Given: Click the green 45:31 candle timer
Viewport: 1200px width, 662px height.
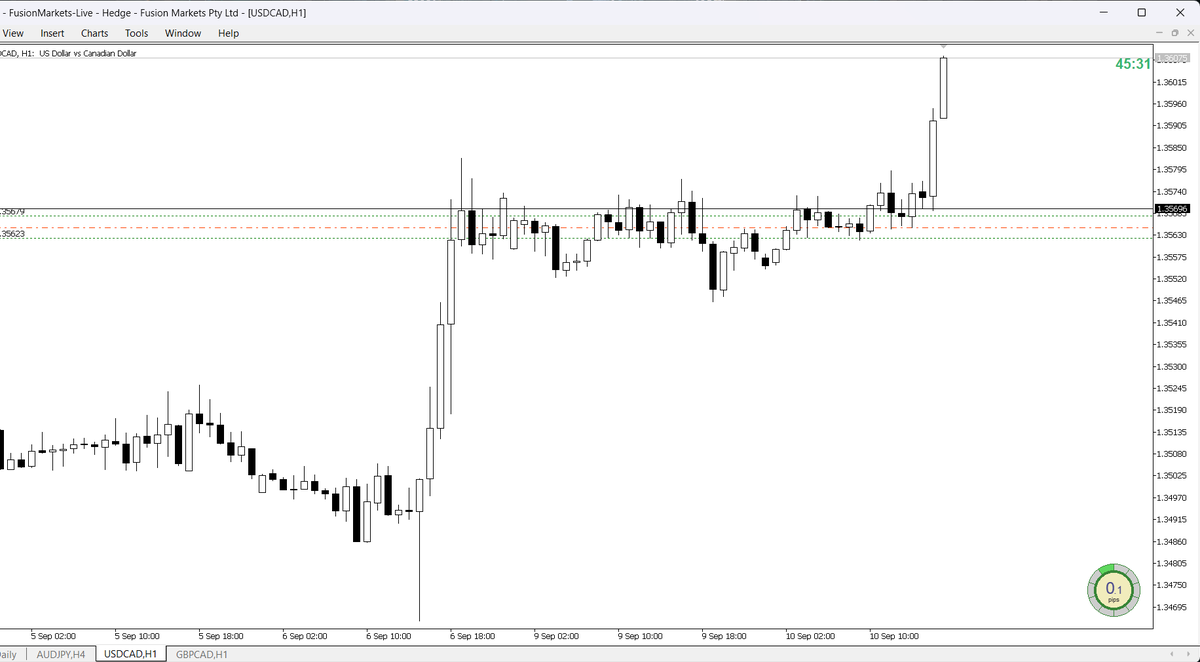Looking at the screenshot, I should pos(1133,64).
